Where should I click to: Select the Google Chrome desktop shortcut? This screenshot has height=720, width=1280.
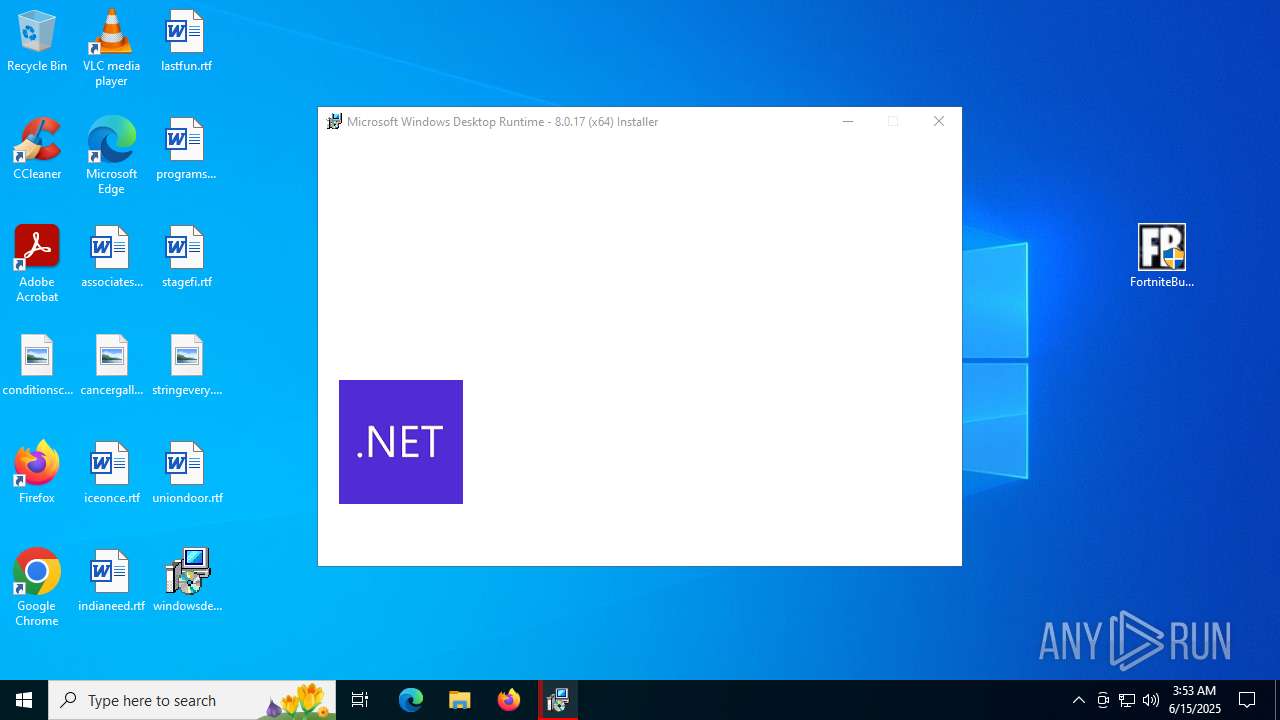click(37, 588)
